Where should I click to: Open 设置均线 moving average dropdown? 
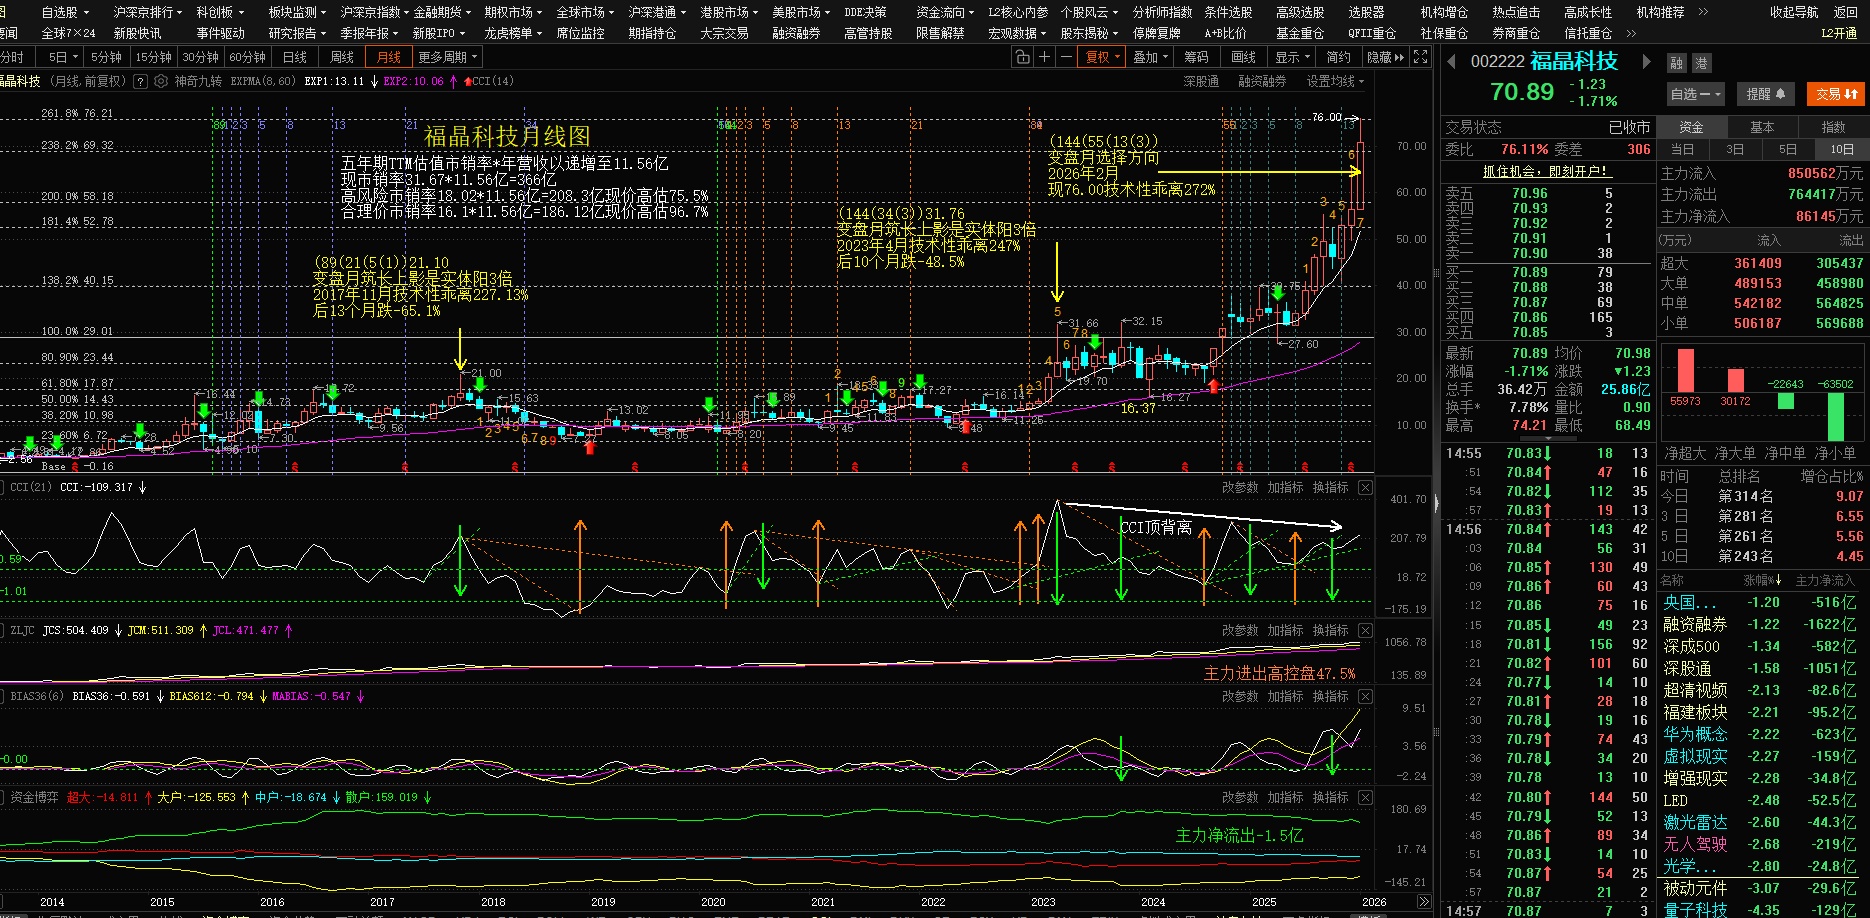coord(1335,81)
